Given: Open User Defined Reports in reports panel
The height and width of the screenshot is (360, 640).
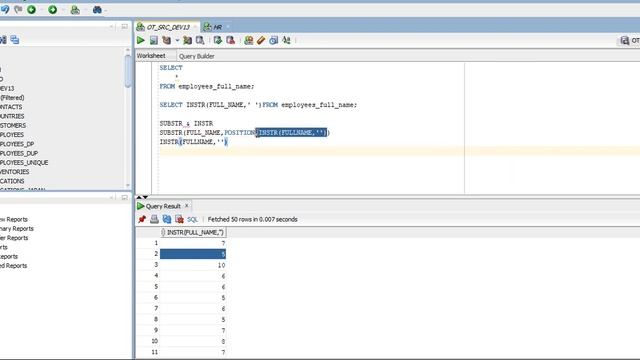Looking at the screenshot, I should tap(13, 266).
